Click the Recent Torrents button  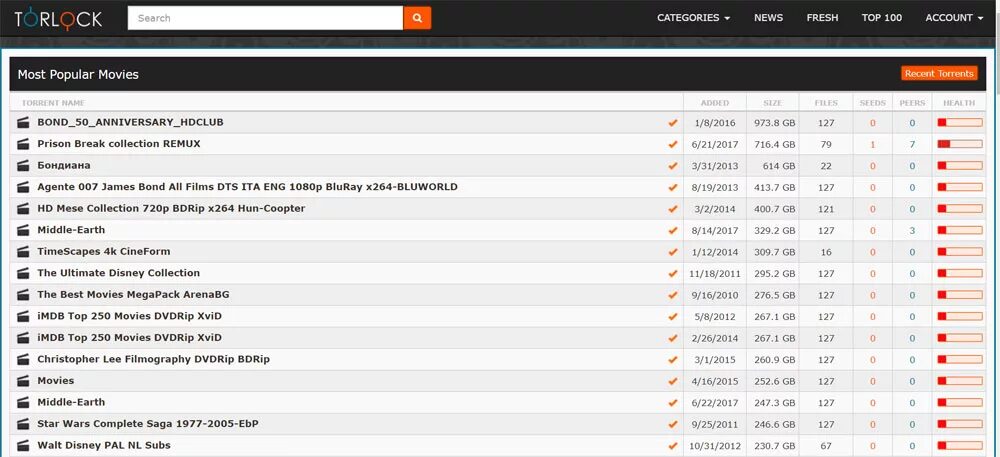(939, 73)
